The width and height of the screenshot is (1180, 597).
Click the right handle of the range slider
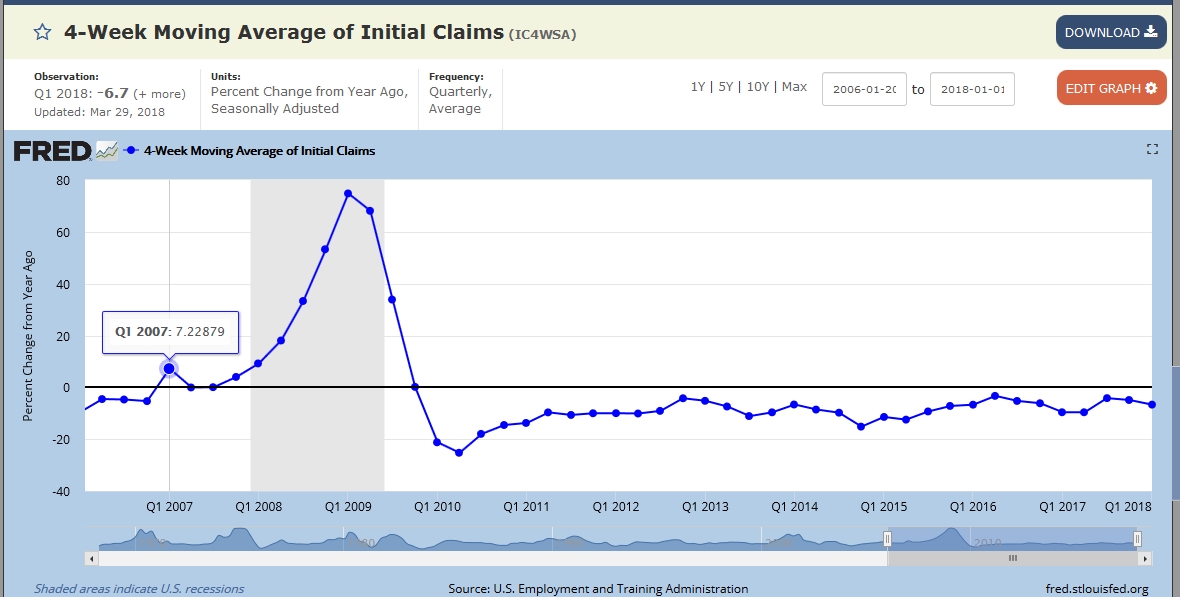click(1137, 539)
